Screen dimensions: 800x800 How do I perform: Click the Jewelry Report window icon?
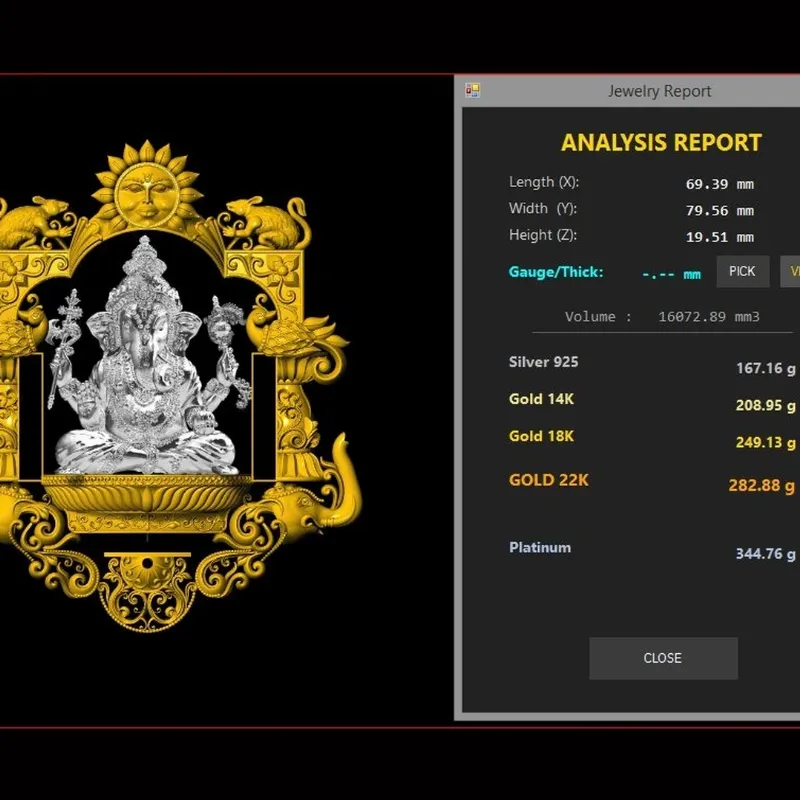point(472,91)
